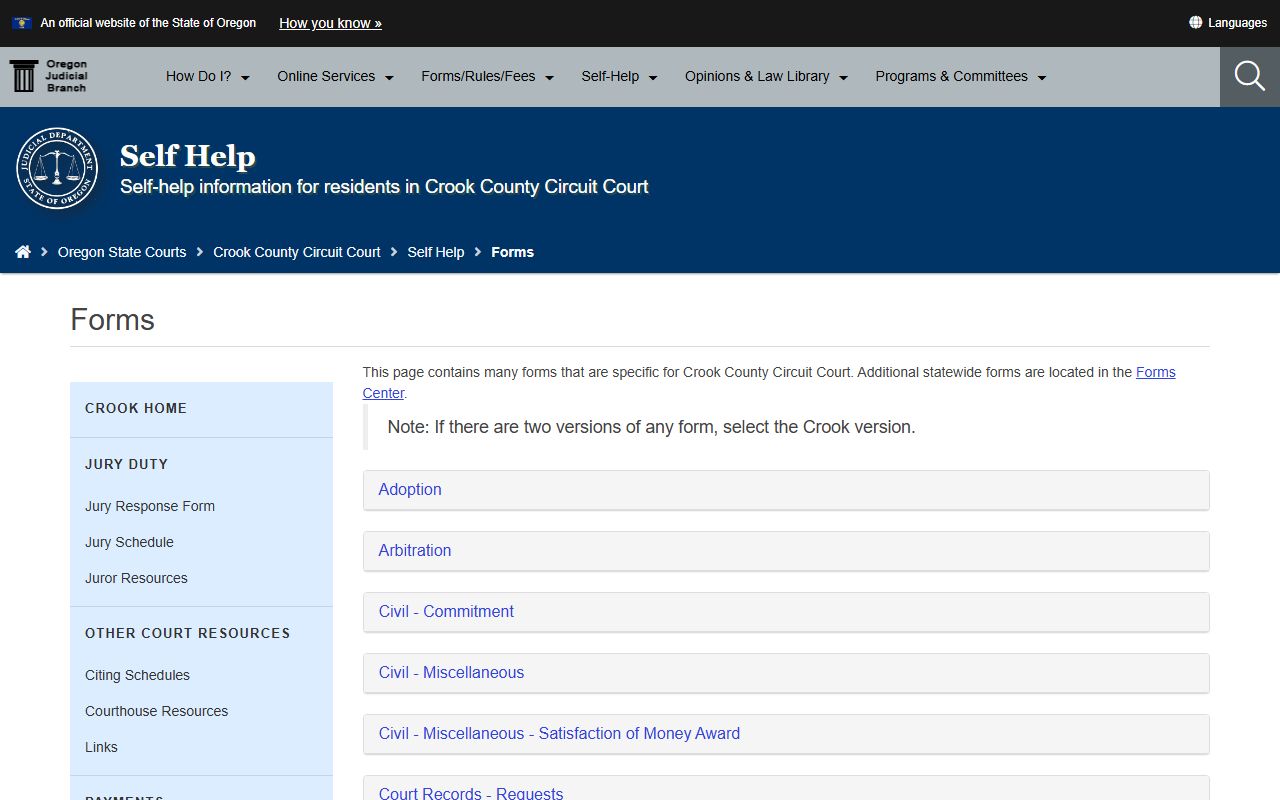This screenshot has width=1280, height=800.
Task: Open Links item in sidebar
Action: coord(101,747)
